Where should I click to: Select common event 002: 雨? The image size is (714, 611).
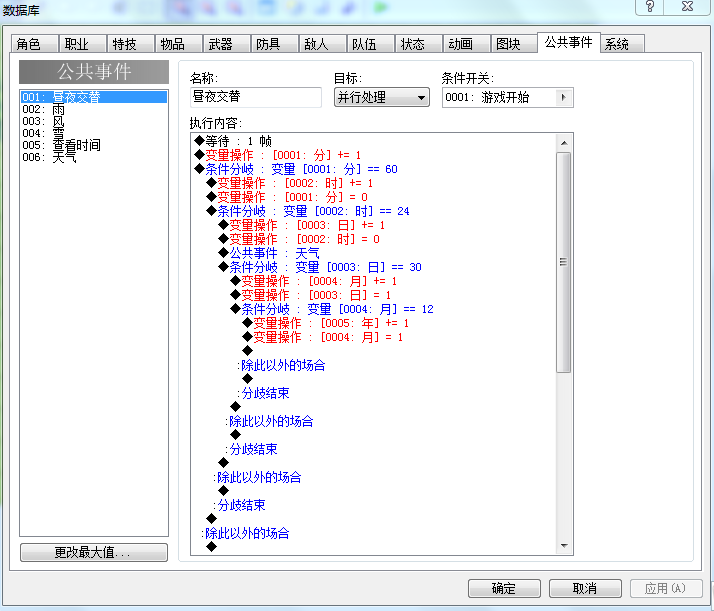tap(94, 109)
